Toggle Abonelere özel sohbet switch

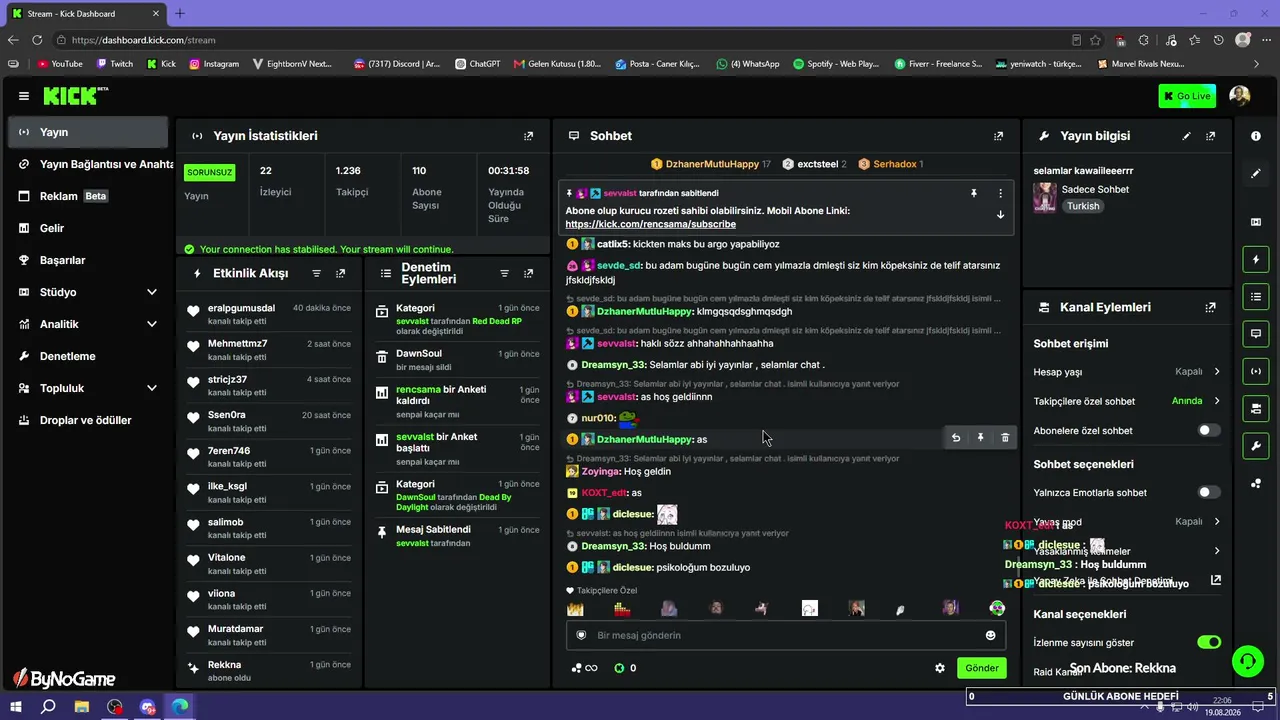coord(1209,430)
